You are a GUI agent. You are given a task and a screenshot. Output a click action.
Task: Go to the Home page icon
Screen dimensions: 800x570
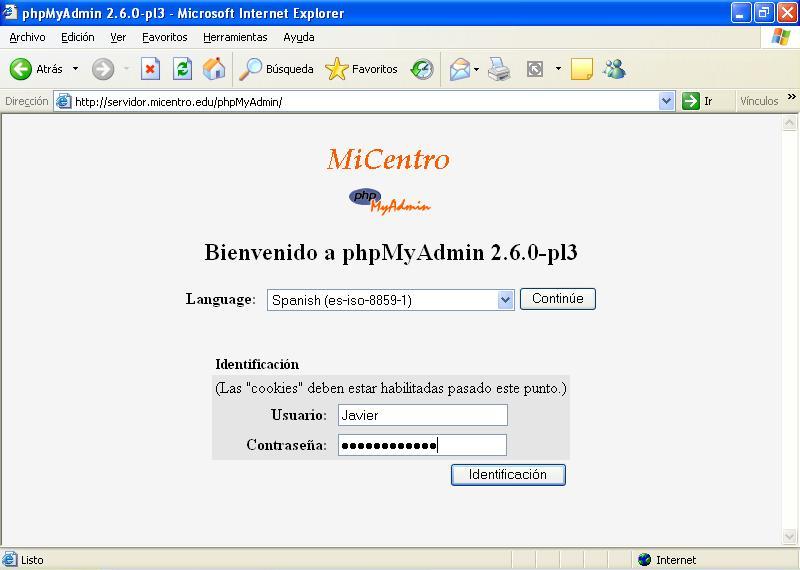click(214, 69)
